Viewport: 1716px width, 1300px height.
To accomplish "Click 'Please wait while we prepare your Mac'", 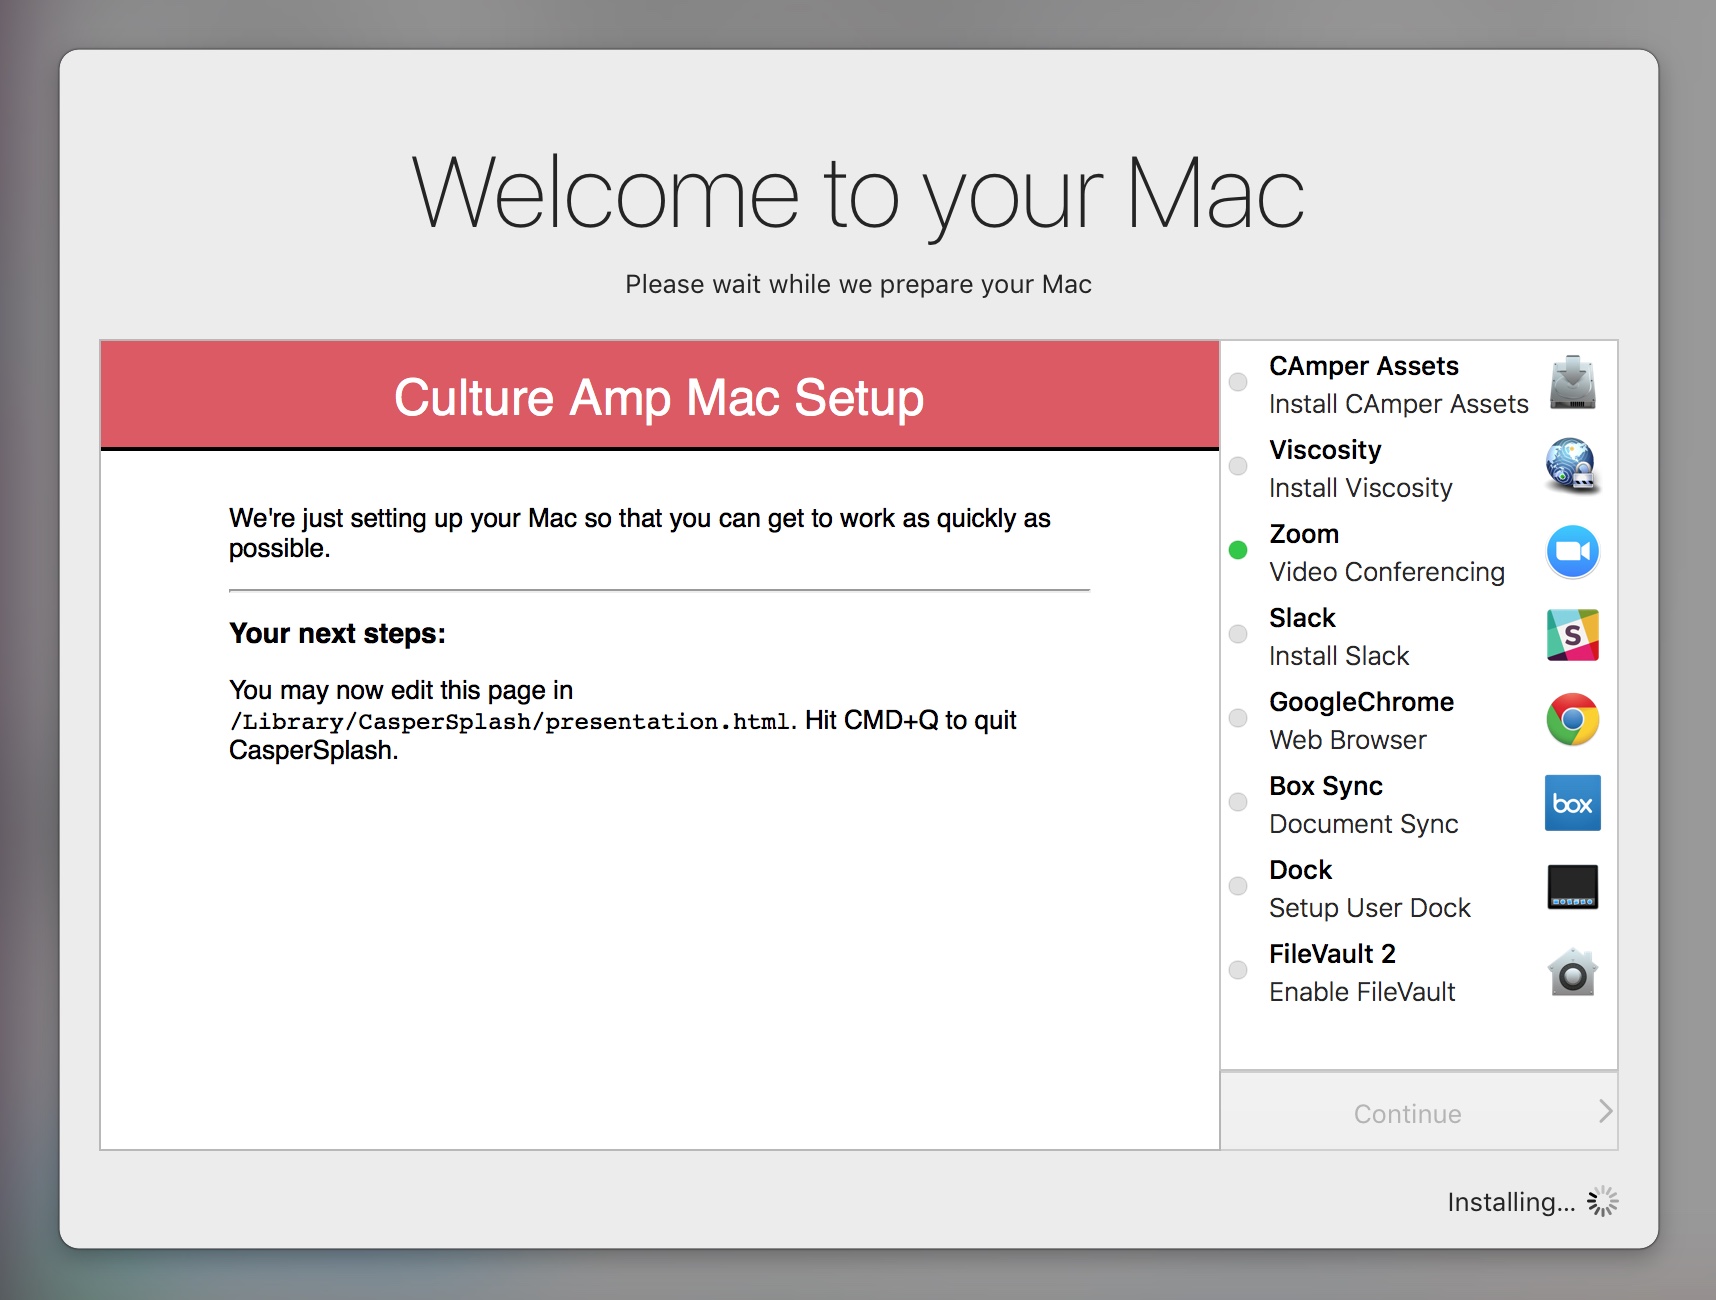I will click(858, 285).
